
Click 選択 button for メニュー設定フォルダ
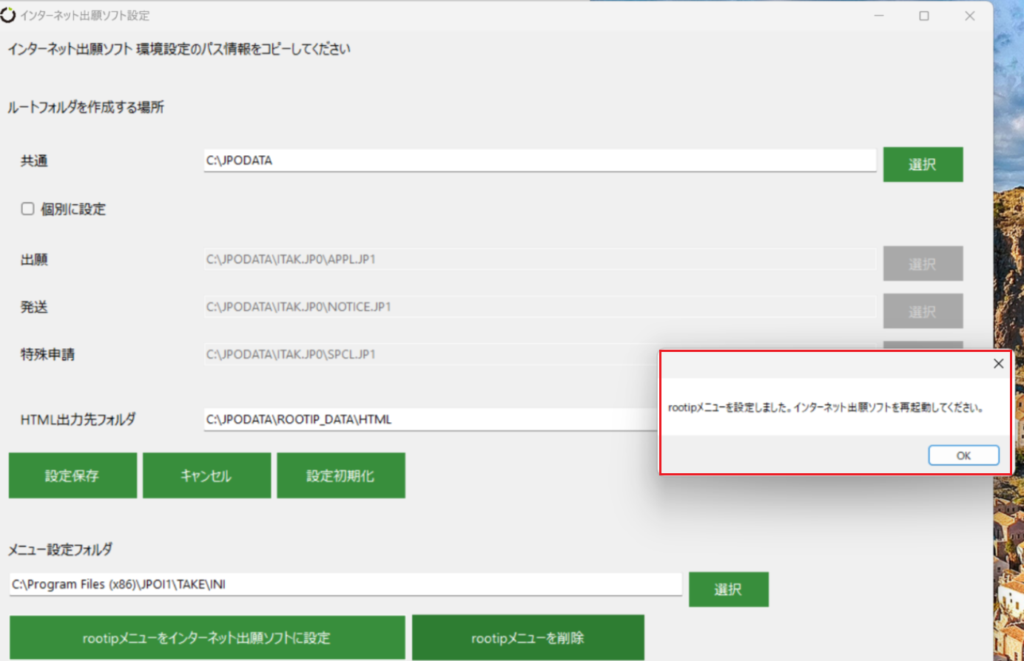click(728, 589)
